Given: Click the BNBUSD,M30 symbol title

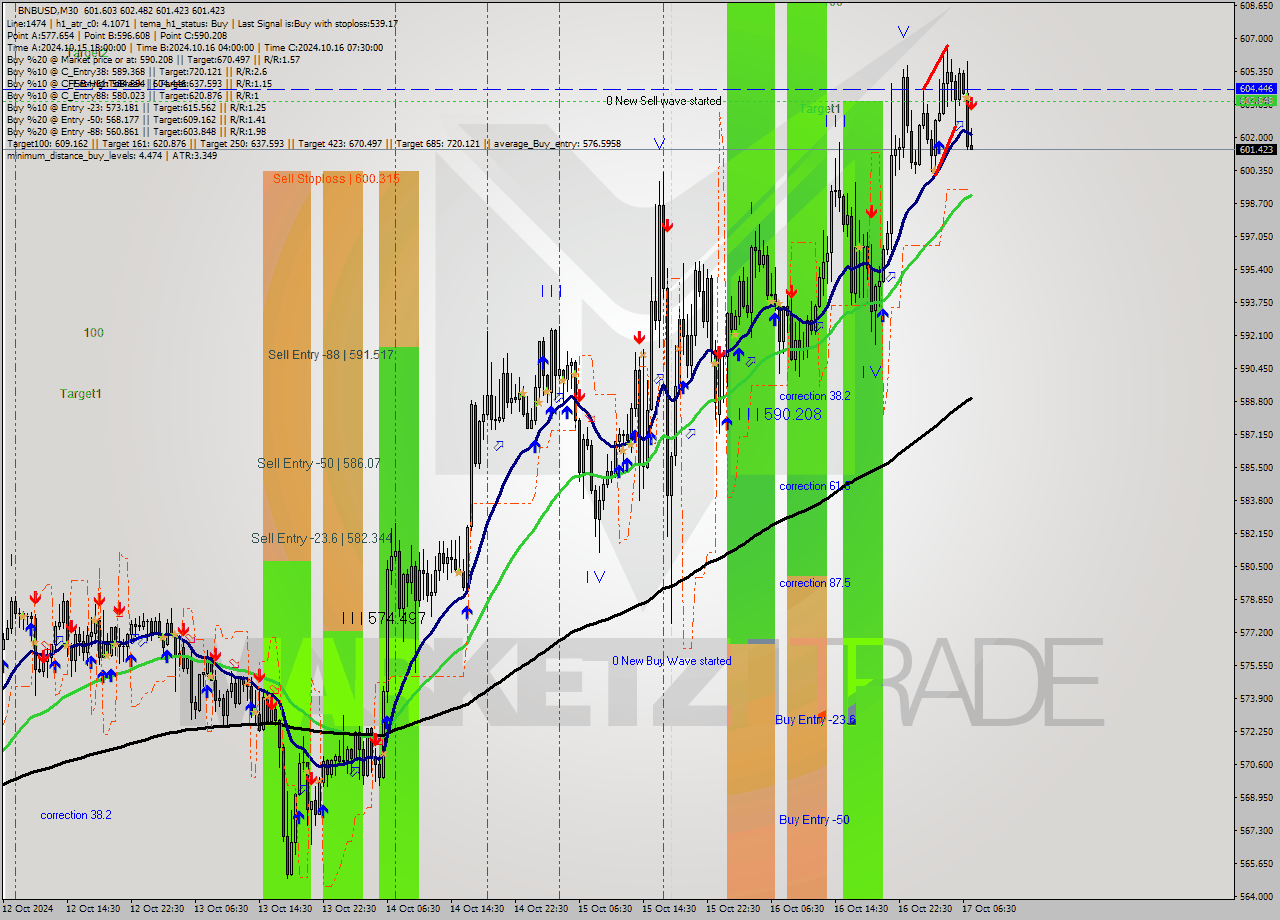Looking at the screenshot, I should (x=46, y=9).
